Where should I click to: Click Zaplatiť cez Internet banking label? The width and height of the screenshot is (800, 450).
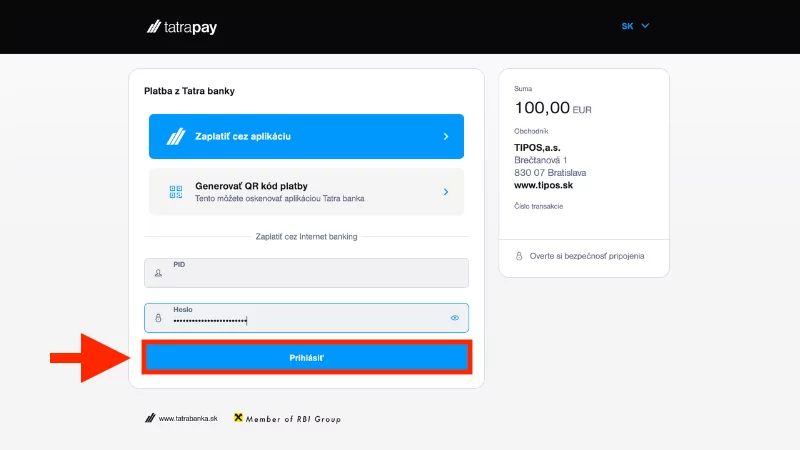coord(306,237)
